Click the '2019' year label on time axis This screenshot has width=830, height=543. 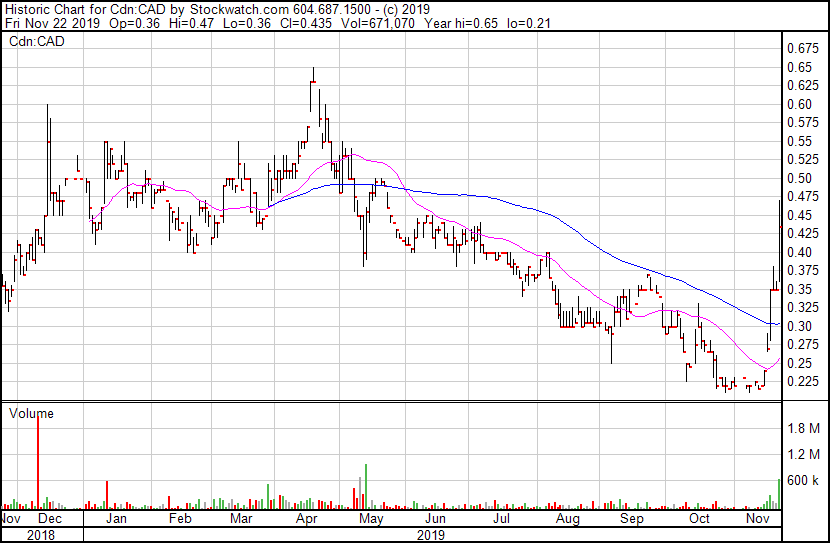[431, 535]
